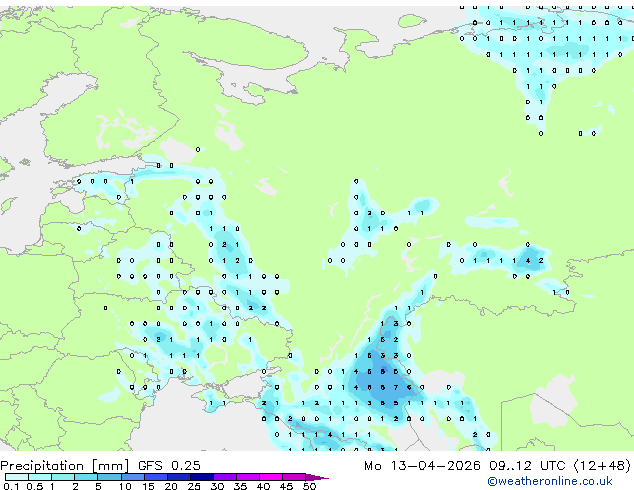Image resolution: width=634 pixels, height=490 pixels.
Task: Click the 2–5 mm legend color swatch
Action: point(86,477)
